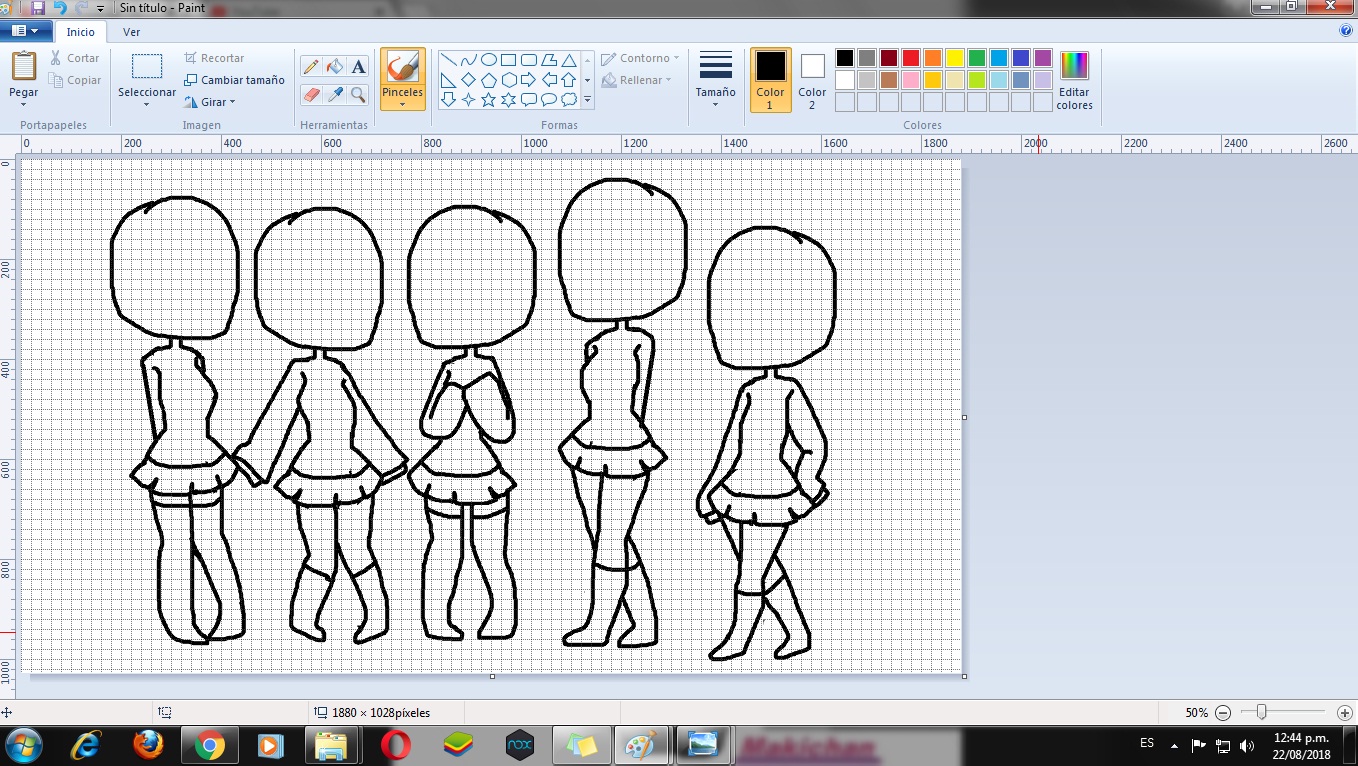Click the zoom in plus button

click(x=1345, y=712)
